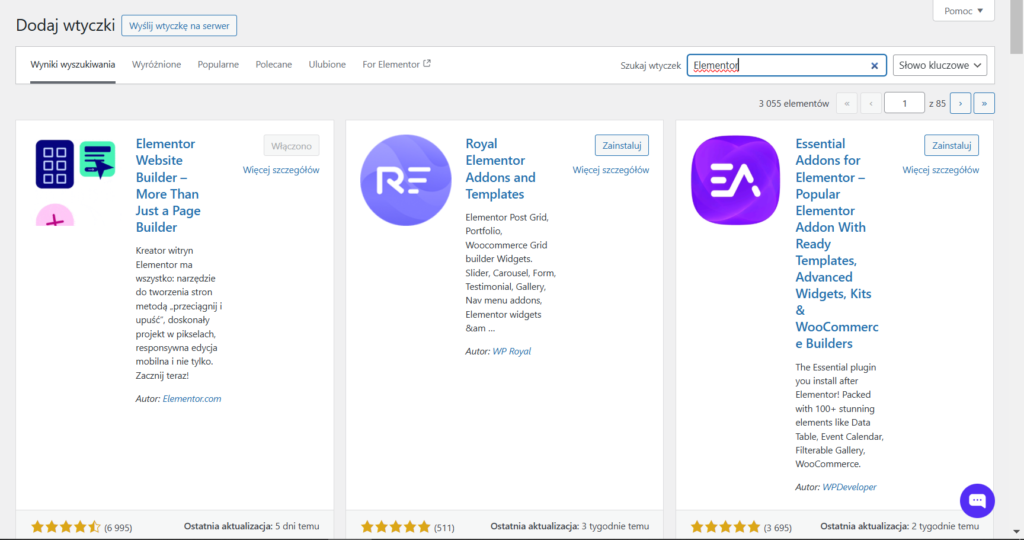
Task: Go to the first results page
Action: [x=847, y=103]
